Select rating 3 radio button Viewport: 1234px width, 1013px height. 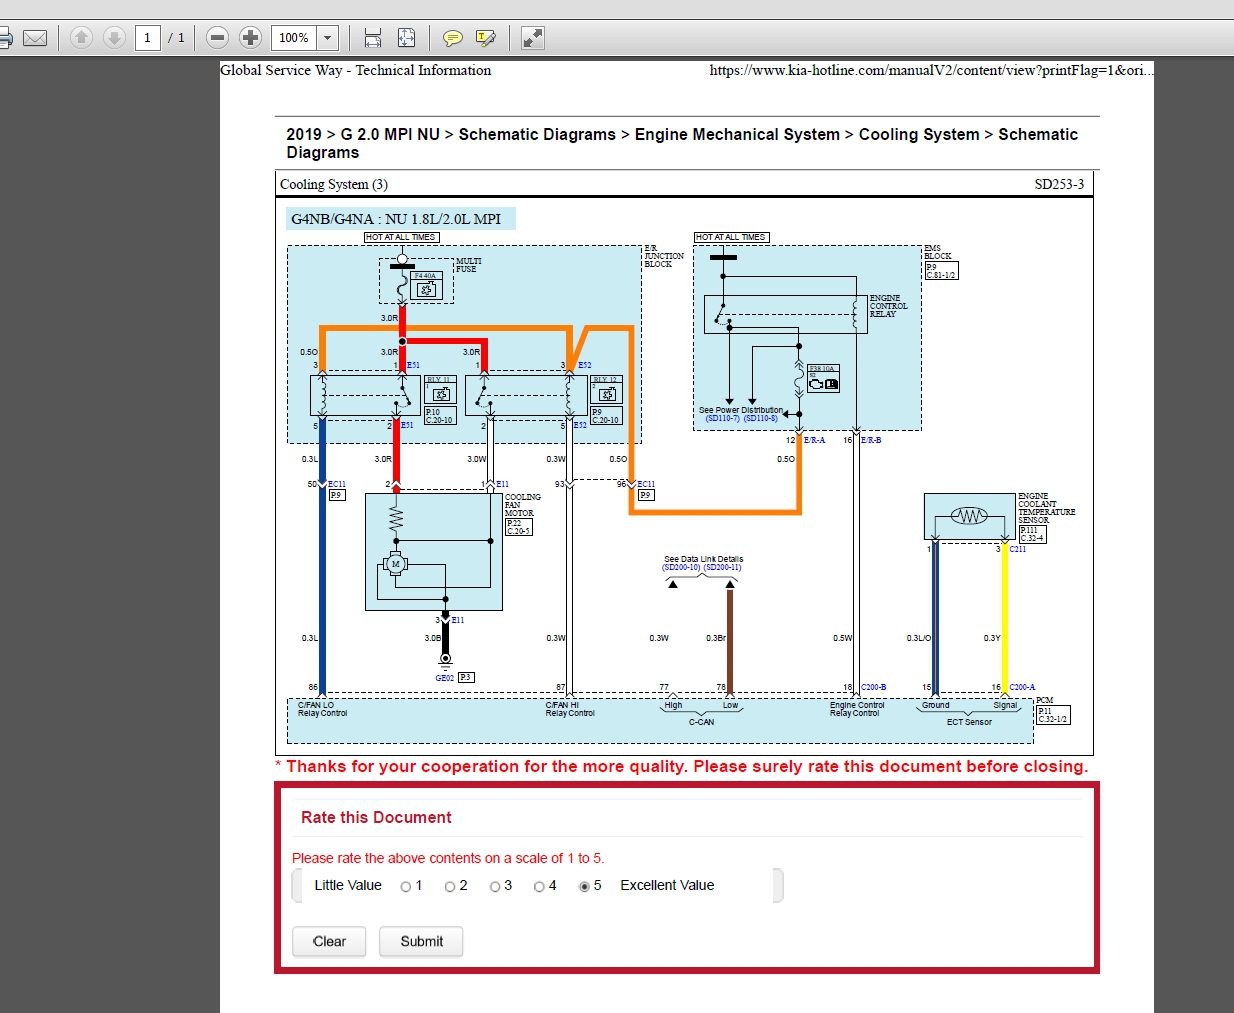point(494,887)
